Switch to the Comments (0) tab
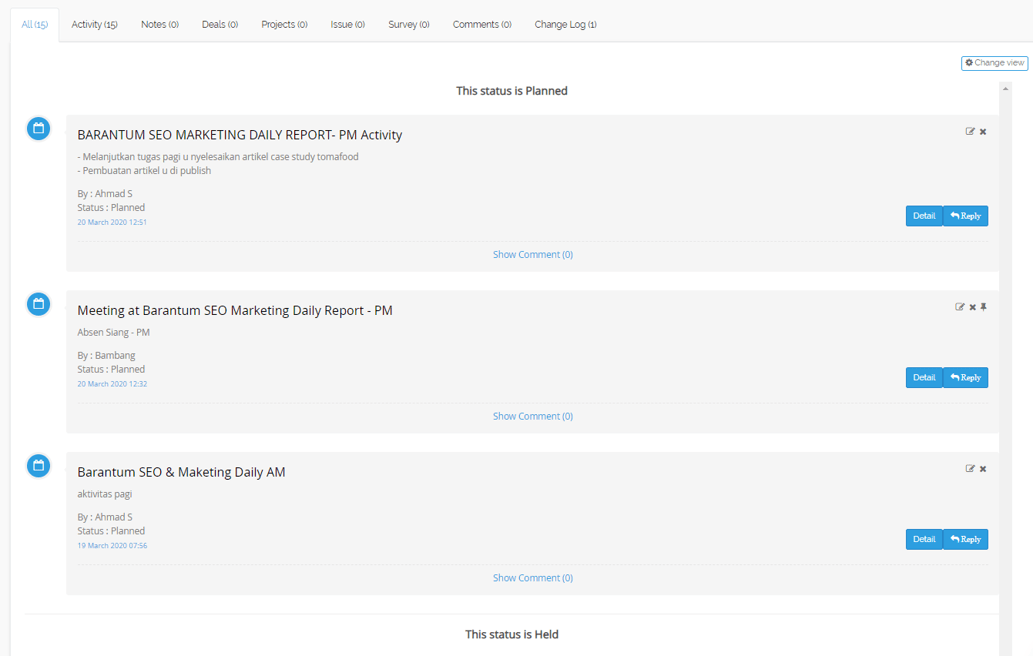This screenshot has height=656, width=1033. coord(482,24)
